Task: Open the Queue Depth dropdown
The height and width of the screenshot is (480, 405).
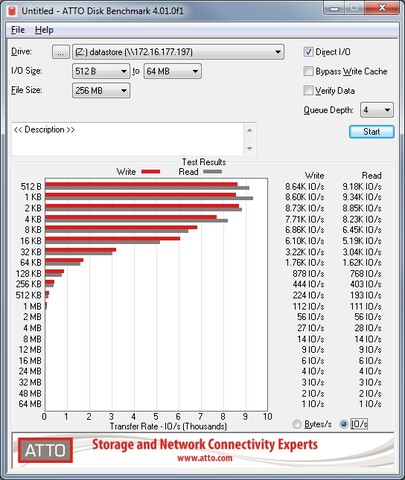Action: click(x=377, y=110)
